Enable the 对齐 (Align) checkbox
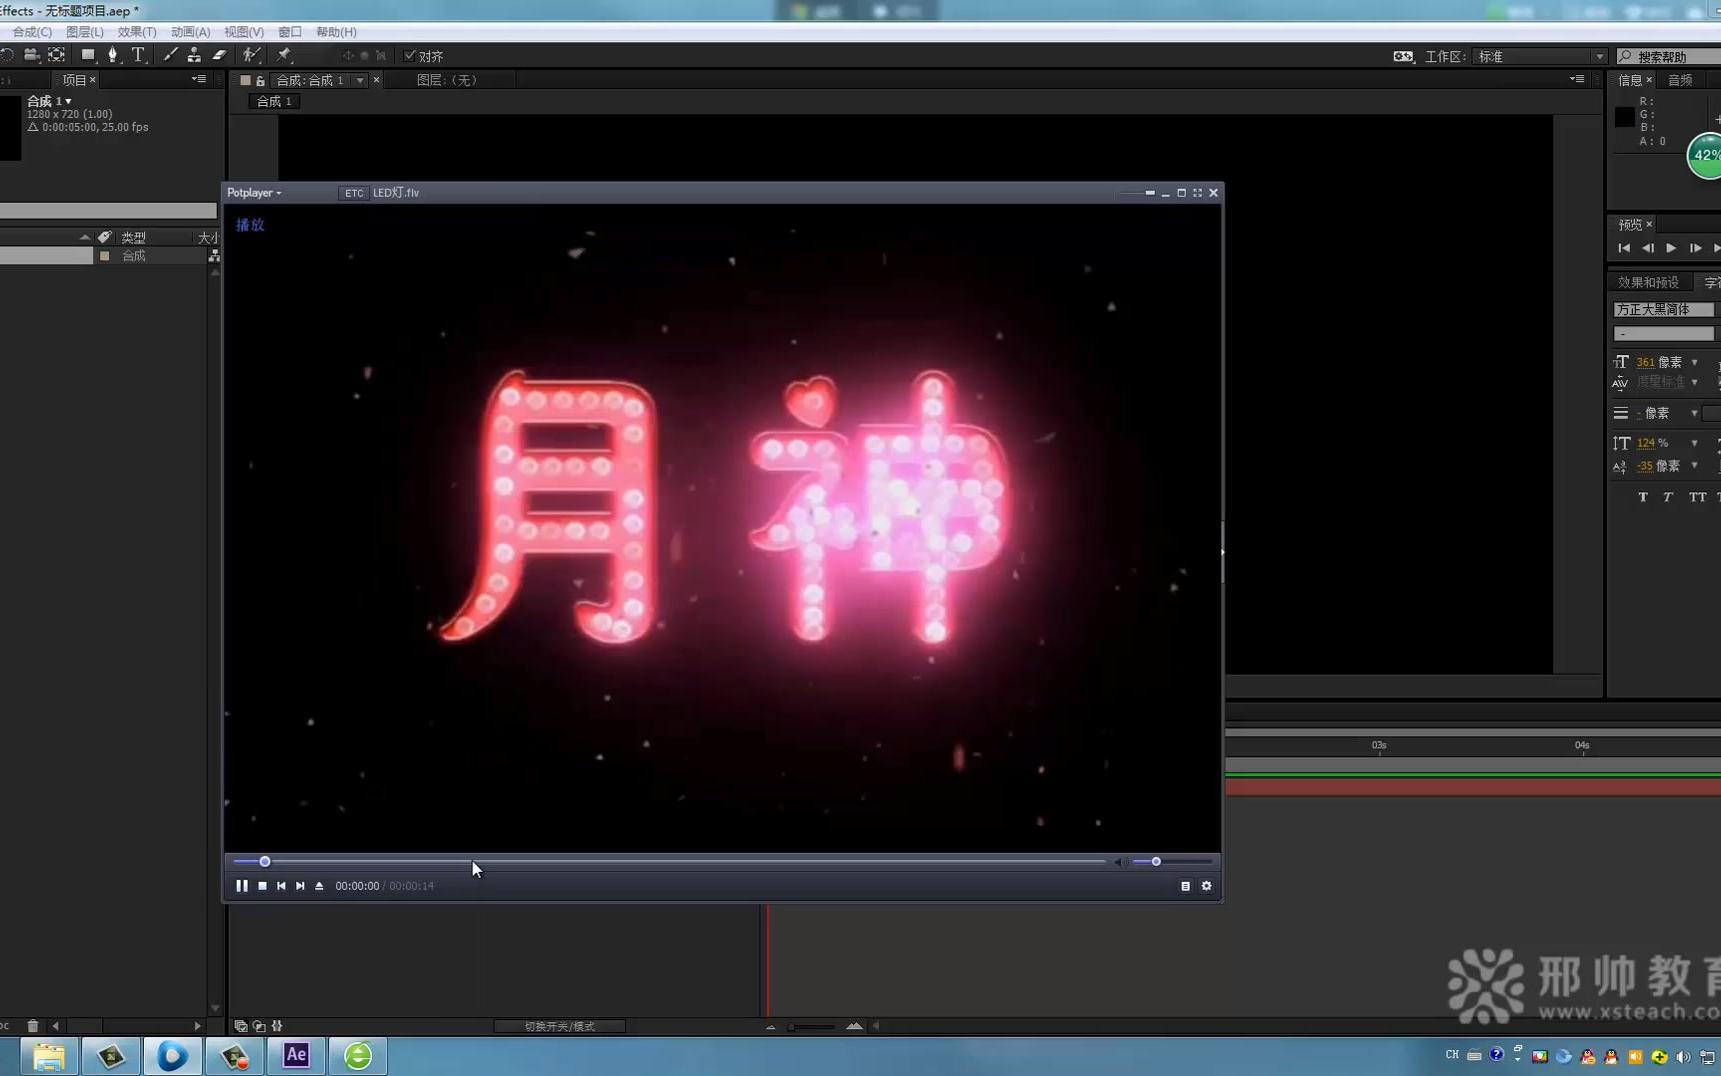This screenshot has height=1076, width=1721. (410, 55)
